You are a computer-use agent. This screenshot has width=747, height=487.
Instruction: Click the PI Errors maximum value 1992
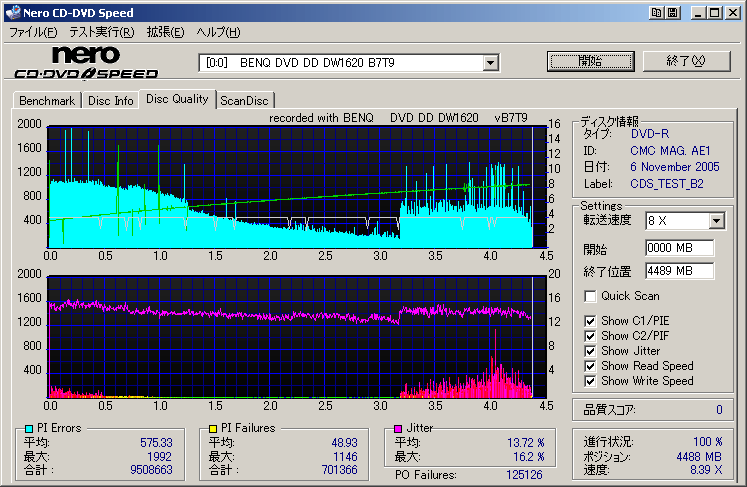point(159,457)
